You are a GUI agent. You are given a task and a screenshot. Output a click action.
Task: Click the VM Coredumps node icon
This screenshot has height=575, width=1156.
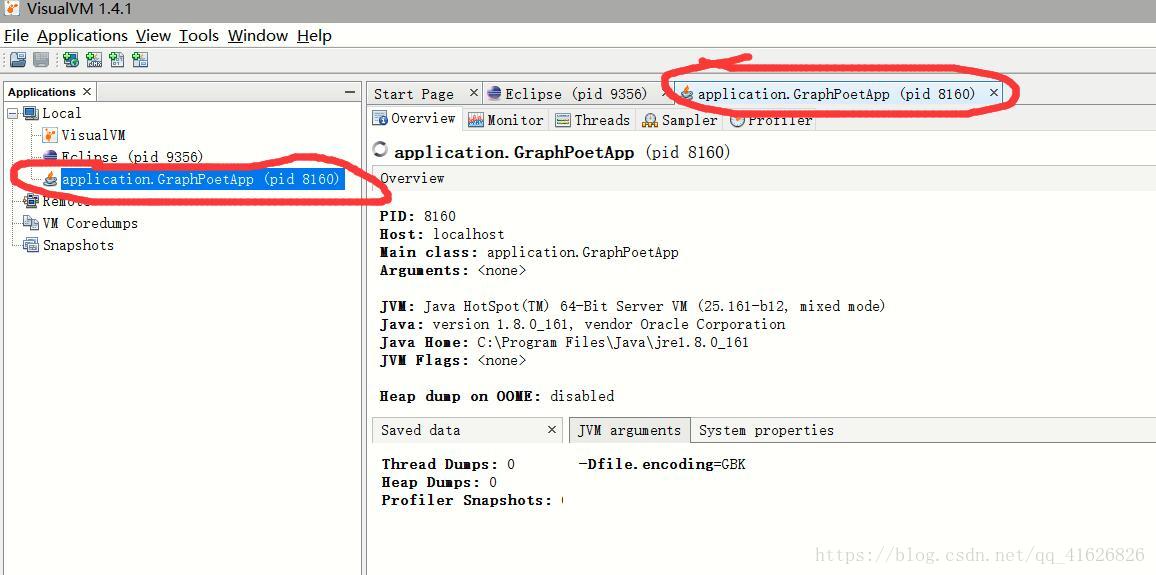[30, 223]
